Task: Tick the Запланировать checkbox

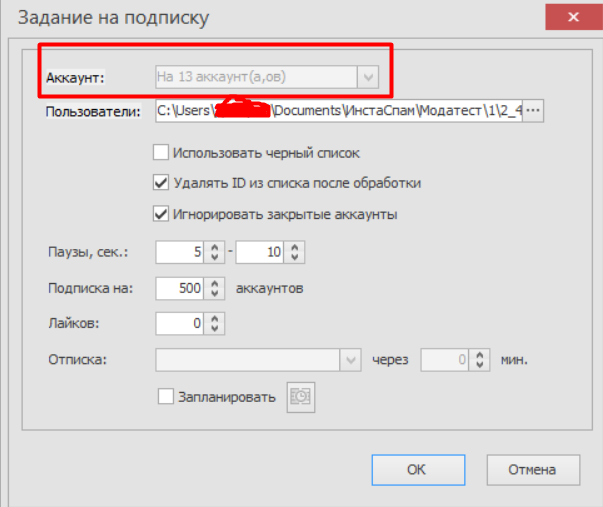Action: pos(165,396)
